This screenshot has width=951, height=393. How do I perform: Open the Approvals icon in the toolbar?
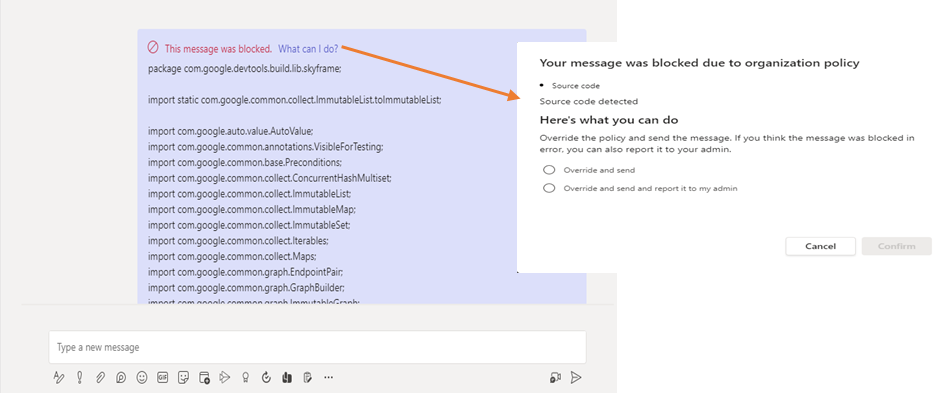click(x=266, y=377)
